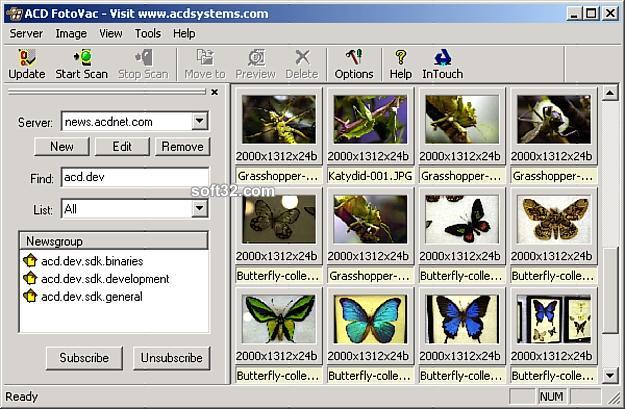
Task: Open the View menu
Action: [x=110, y=33]
